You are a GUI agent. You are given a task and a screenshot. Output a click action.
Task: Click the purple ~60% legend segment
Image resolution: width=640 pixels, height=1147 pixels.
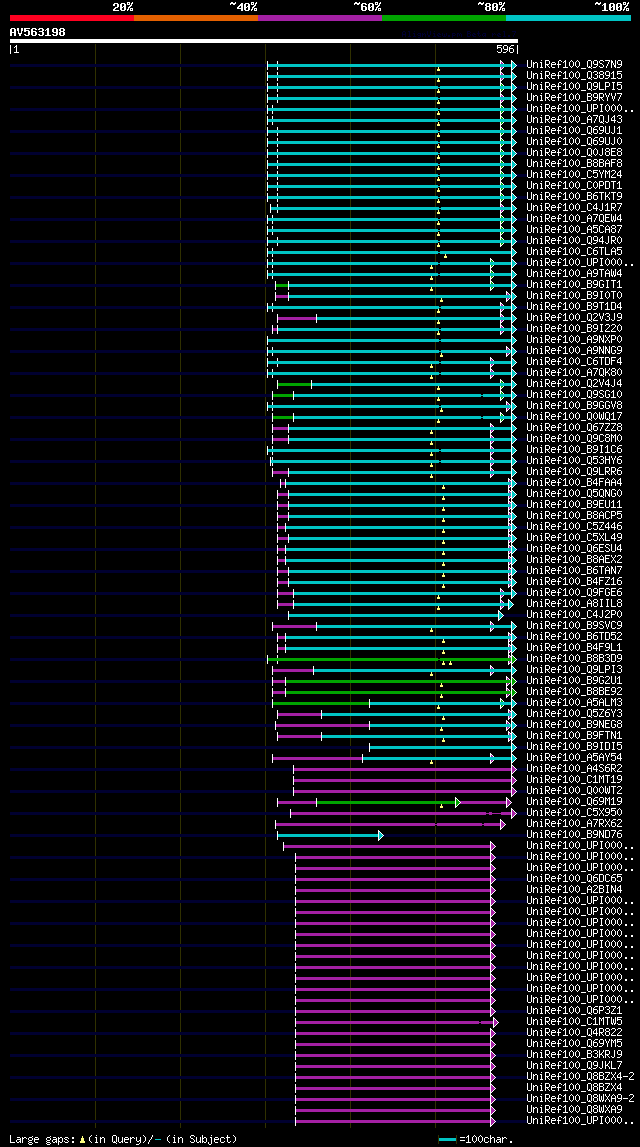click(x=320, y=18)
